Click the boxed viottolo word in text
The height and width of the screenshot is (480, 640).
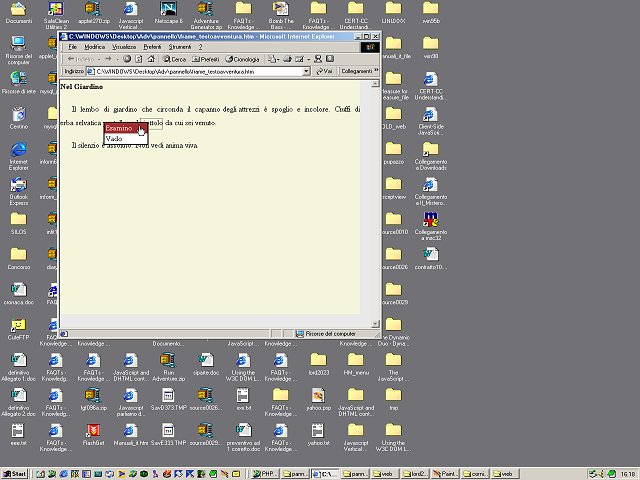pyautogui.click(x=152, y=123)
